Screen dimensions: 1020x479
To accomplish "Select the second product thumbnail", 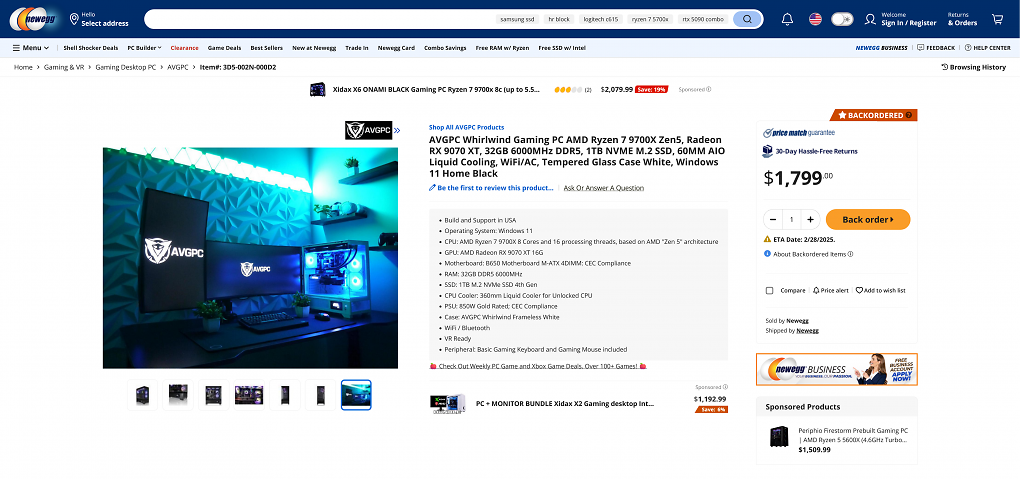I will (178, 395).
